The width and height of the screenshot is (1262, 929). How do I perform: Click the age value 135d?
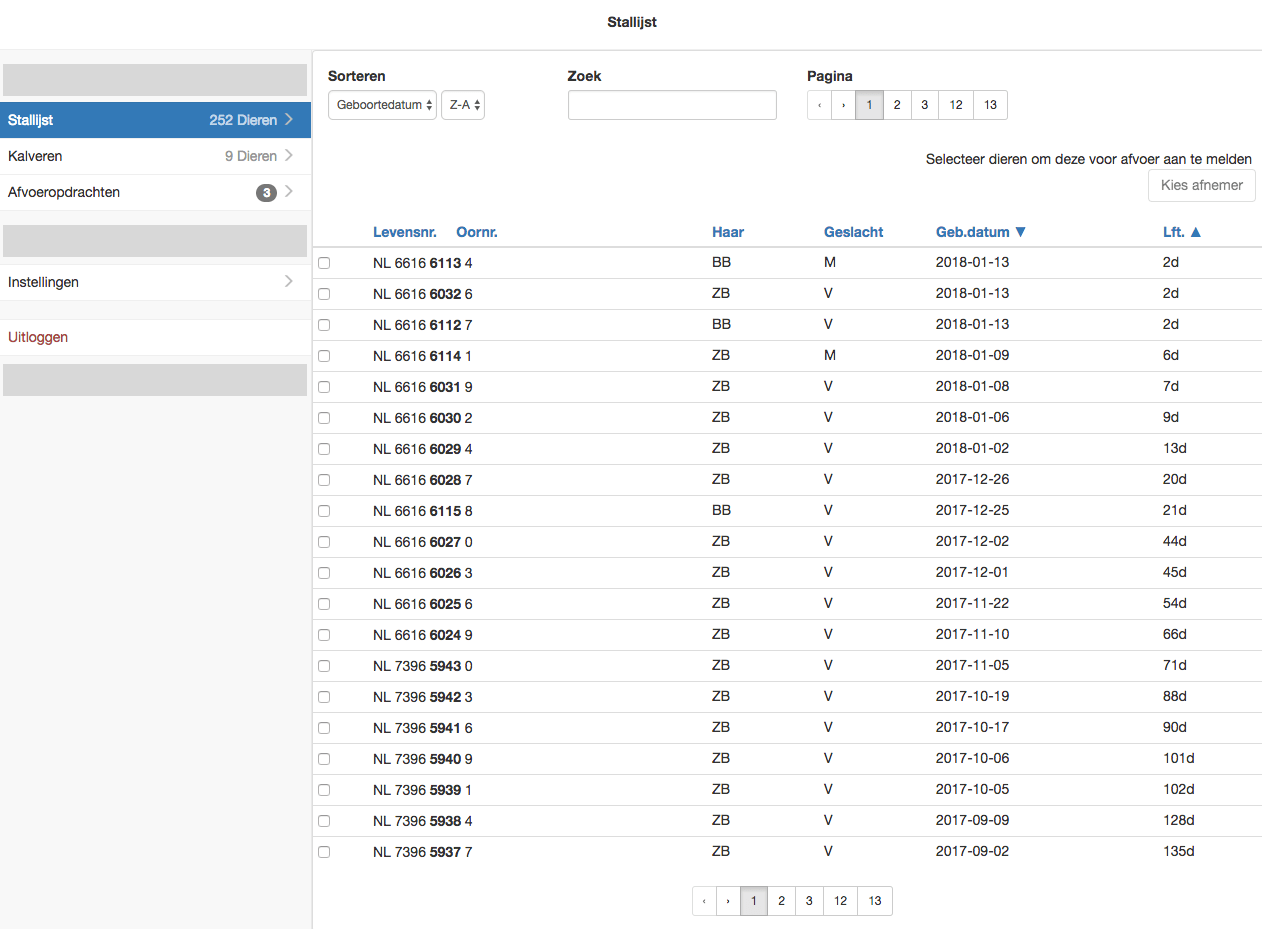1179,851
